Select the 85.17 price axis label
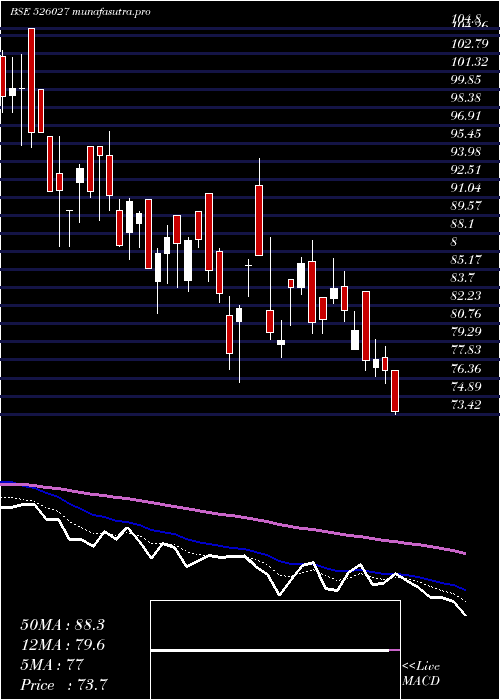500x700 pixels. pos(467,260)
